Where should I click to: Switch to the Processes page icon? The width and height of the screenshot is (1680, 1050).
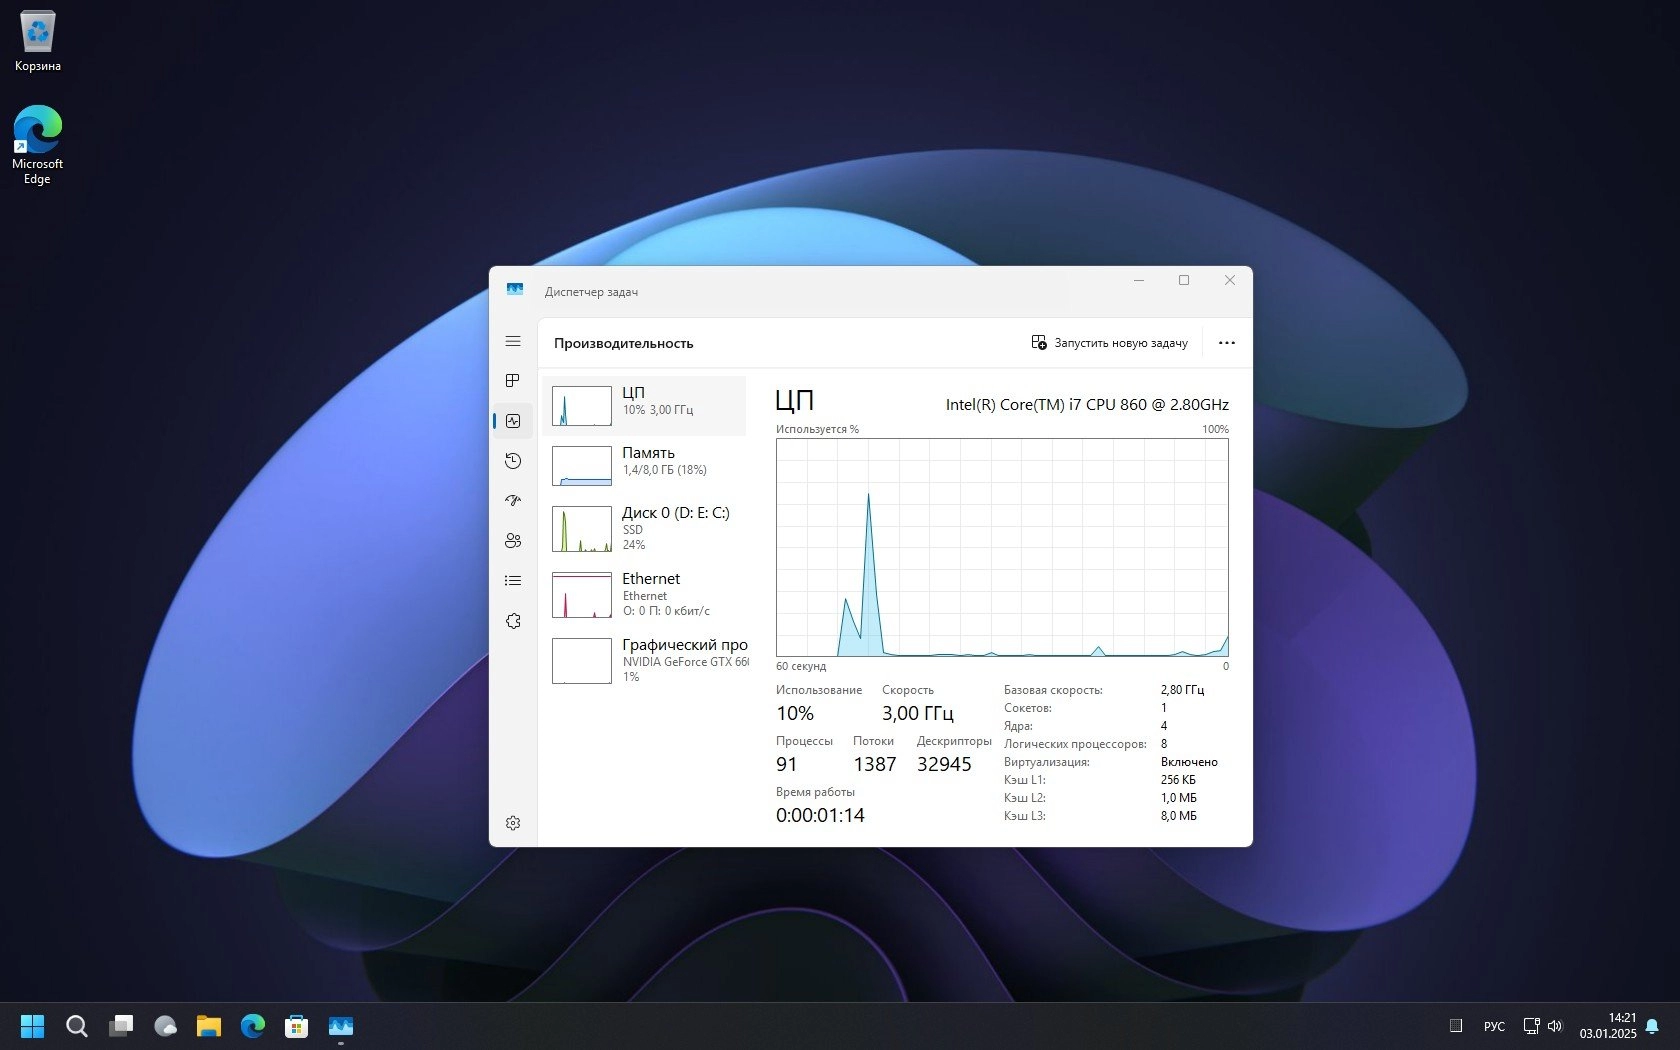513,381
